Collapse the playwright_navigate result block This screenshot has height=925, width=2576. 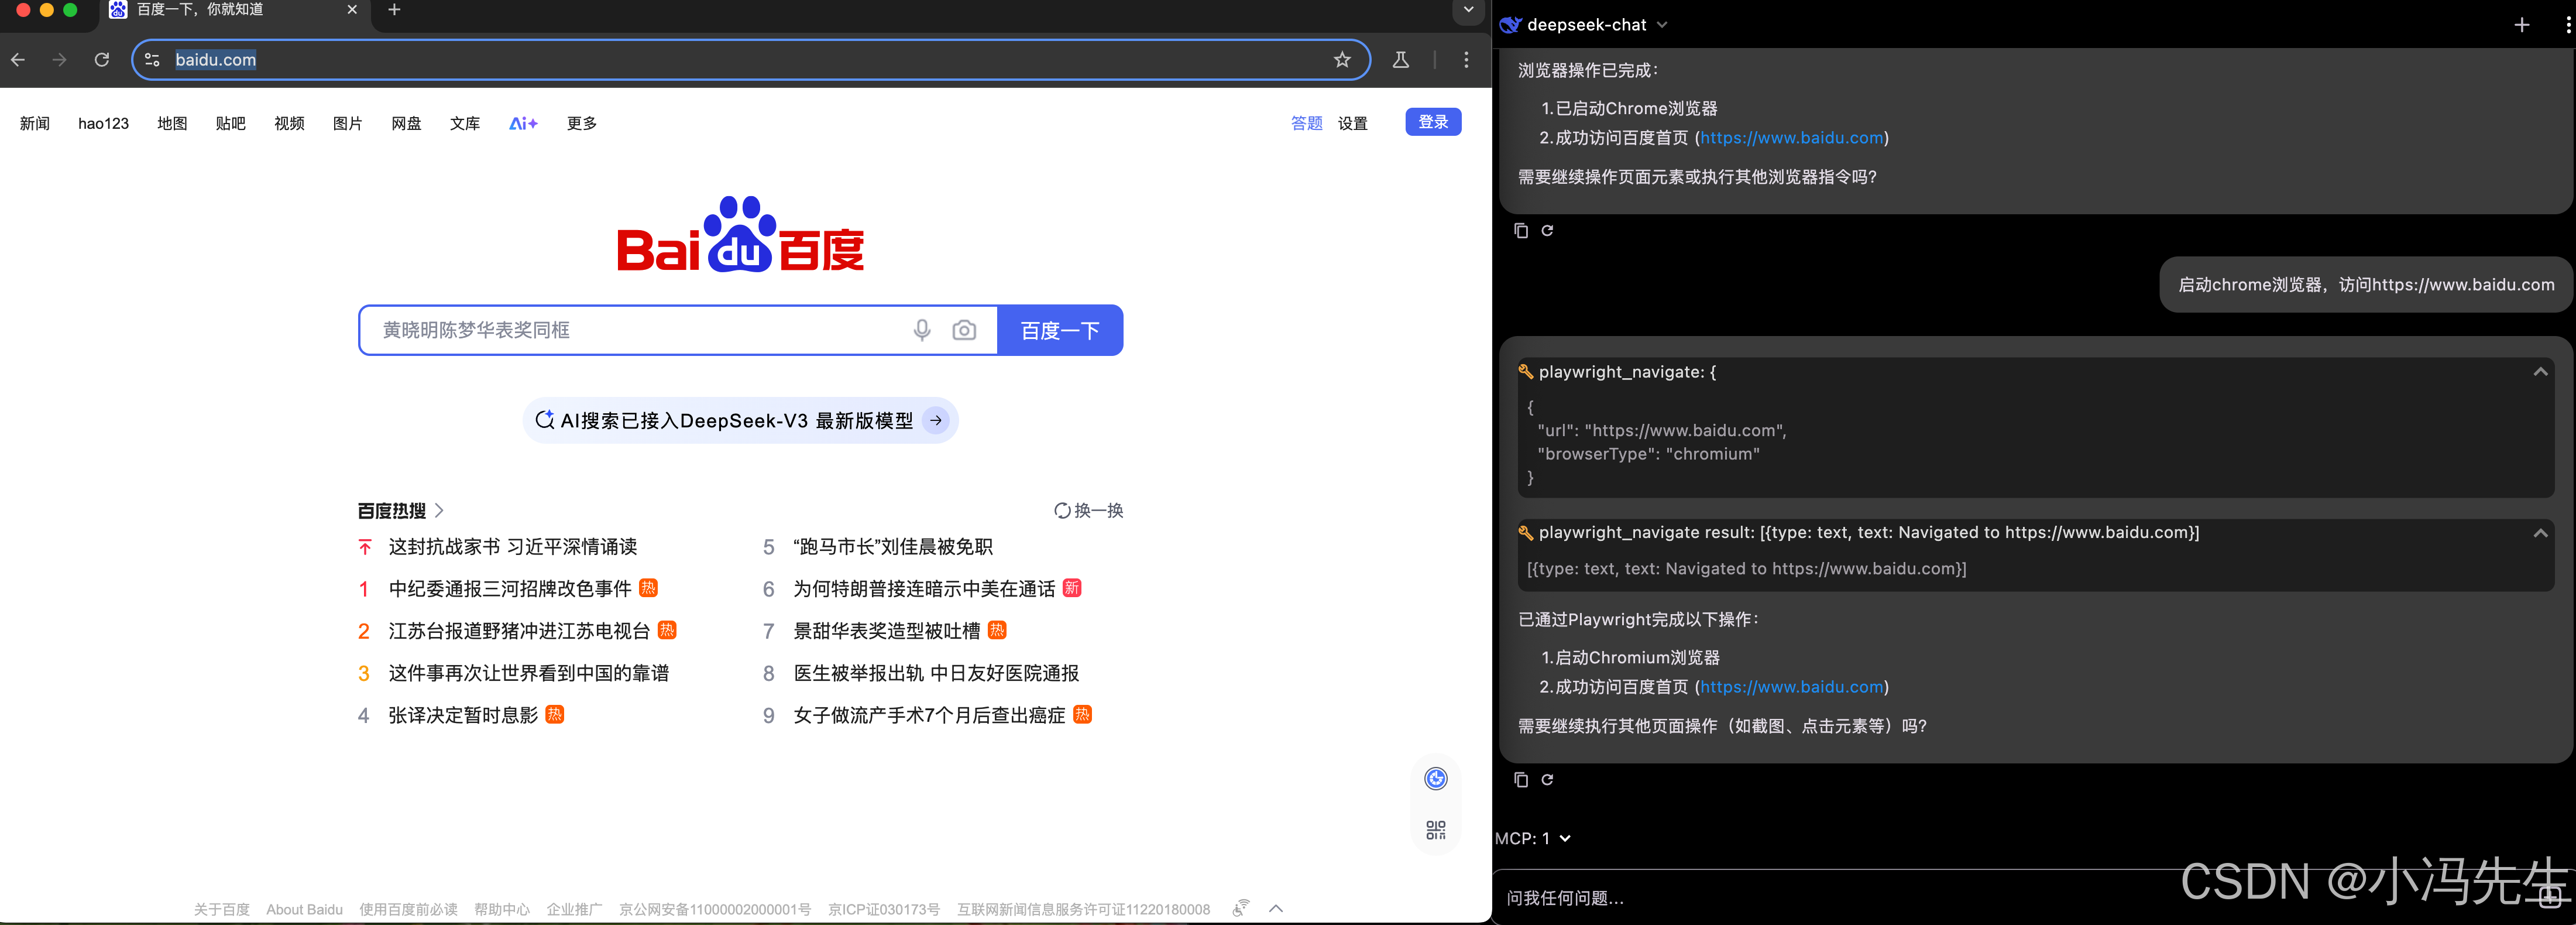(2540, 533)
